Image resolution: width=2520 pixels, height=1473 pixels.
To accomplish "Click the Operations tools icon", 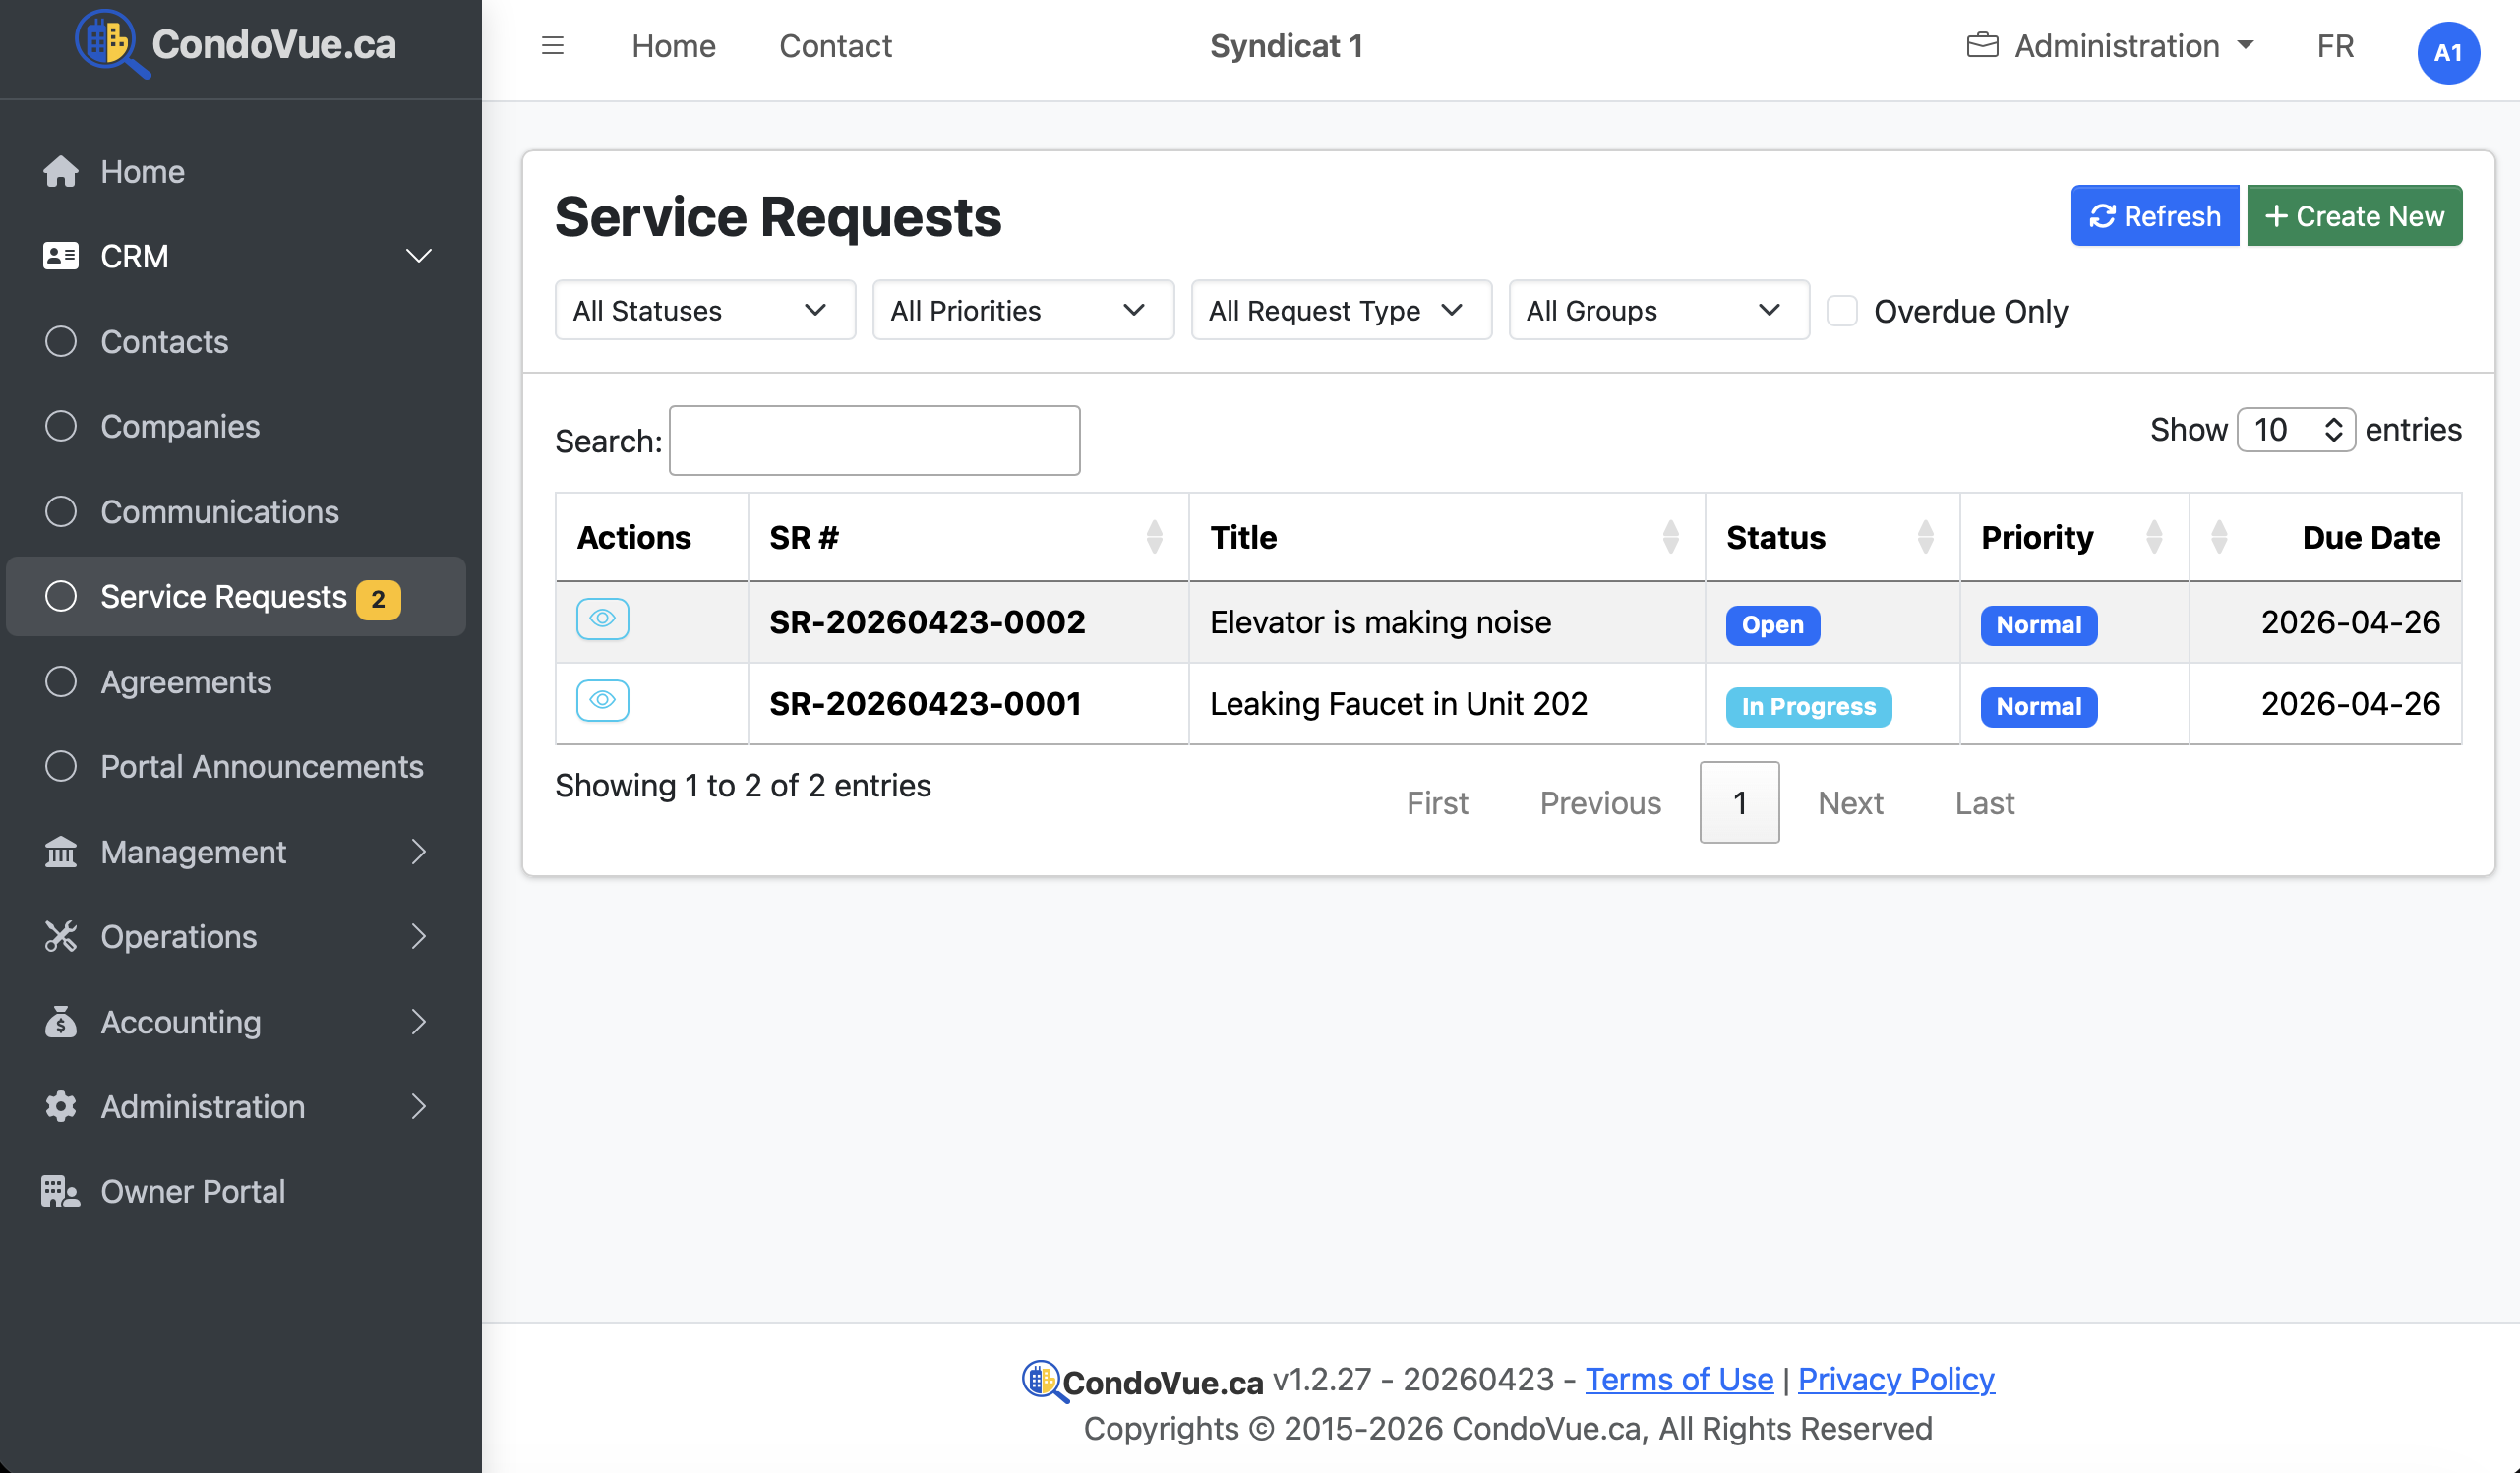I will pos(60,936).
